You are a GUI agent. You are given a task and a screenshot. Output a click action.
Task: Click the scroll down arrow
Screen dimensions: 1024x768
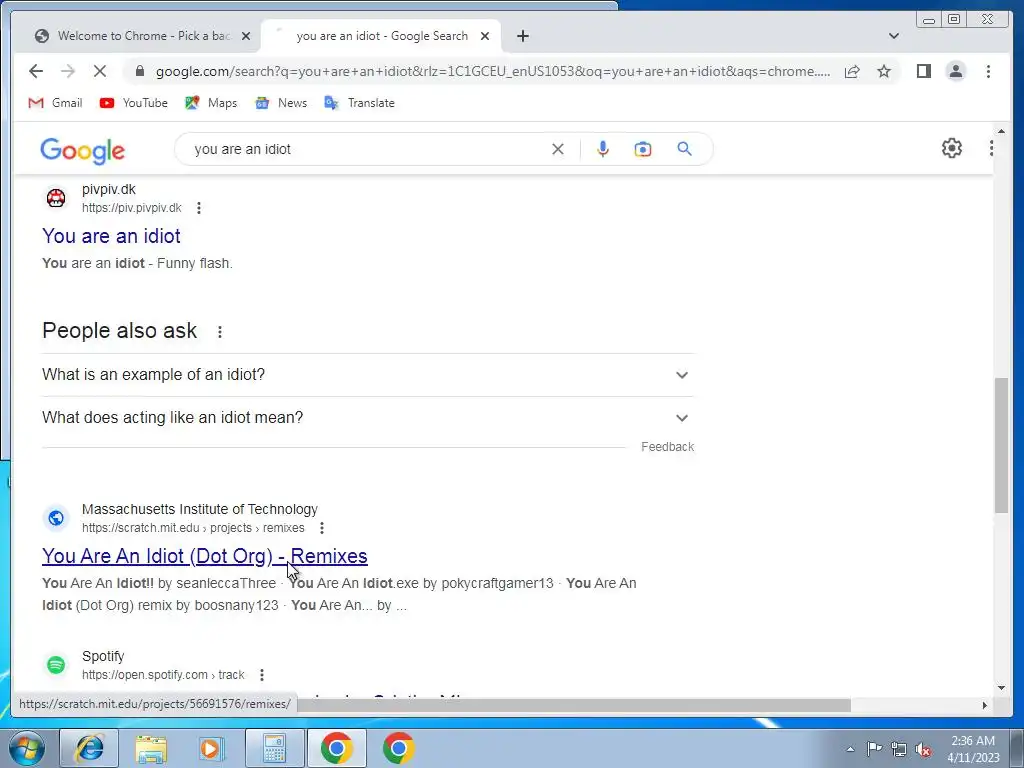point(1001,687)
